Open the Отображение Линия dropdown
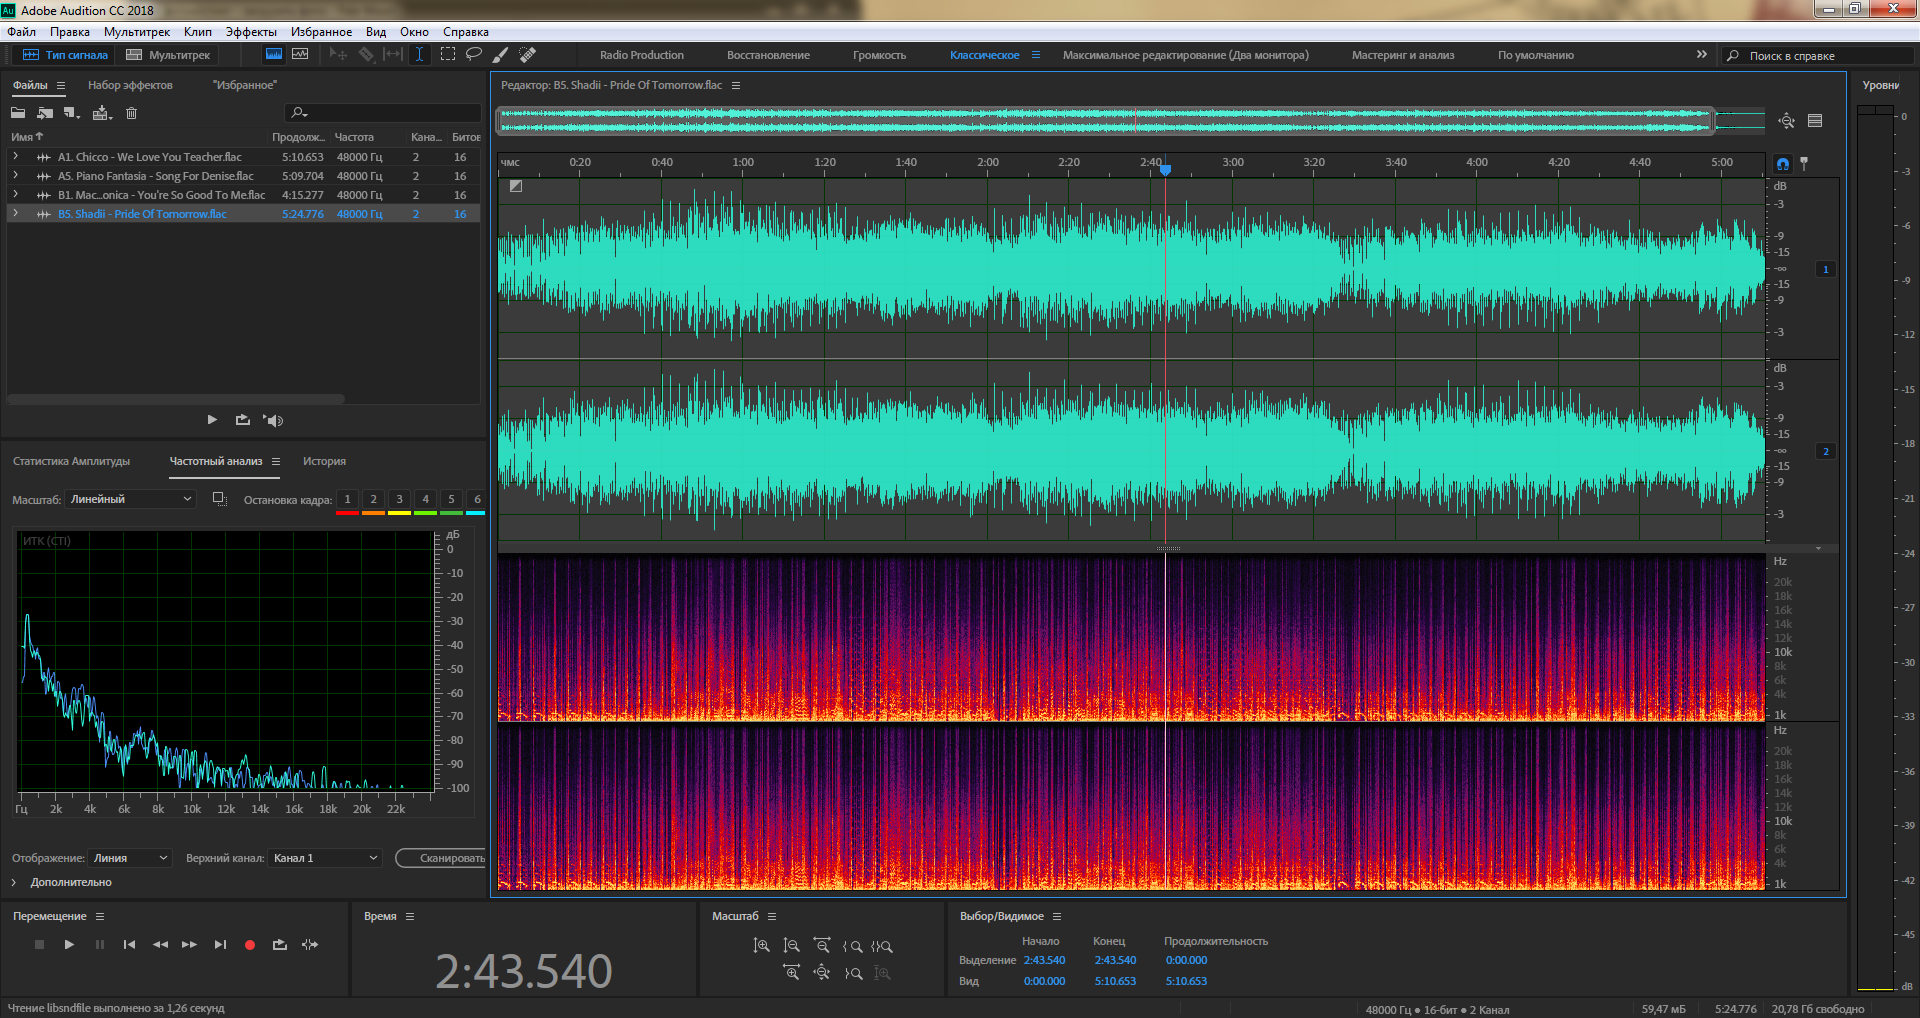Screen dimensions: 1920x1018 130,858
